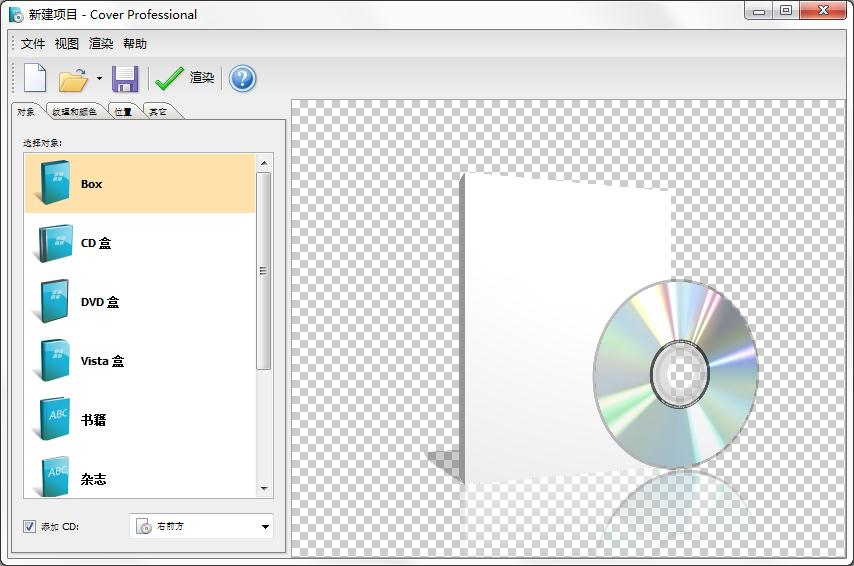Toggle the 添加 CD checkbox
Screen dimensions: 854x566
tap(29, 526)
